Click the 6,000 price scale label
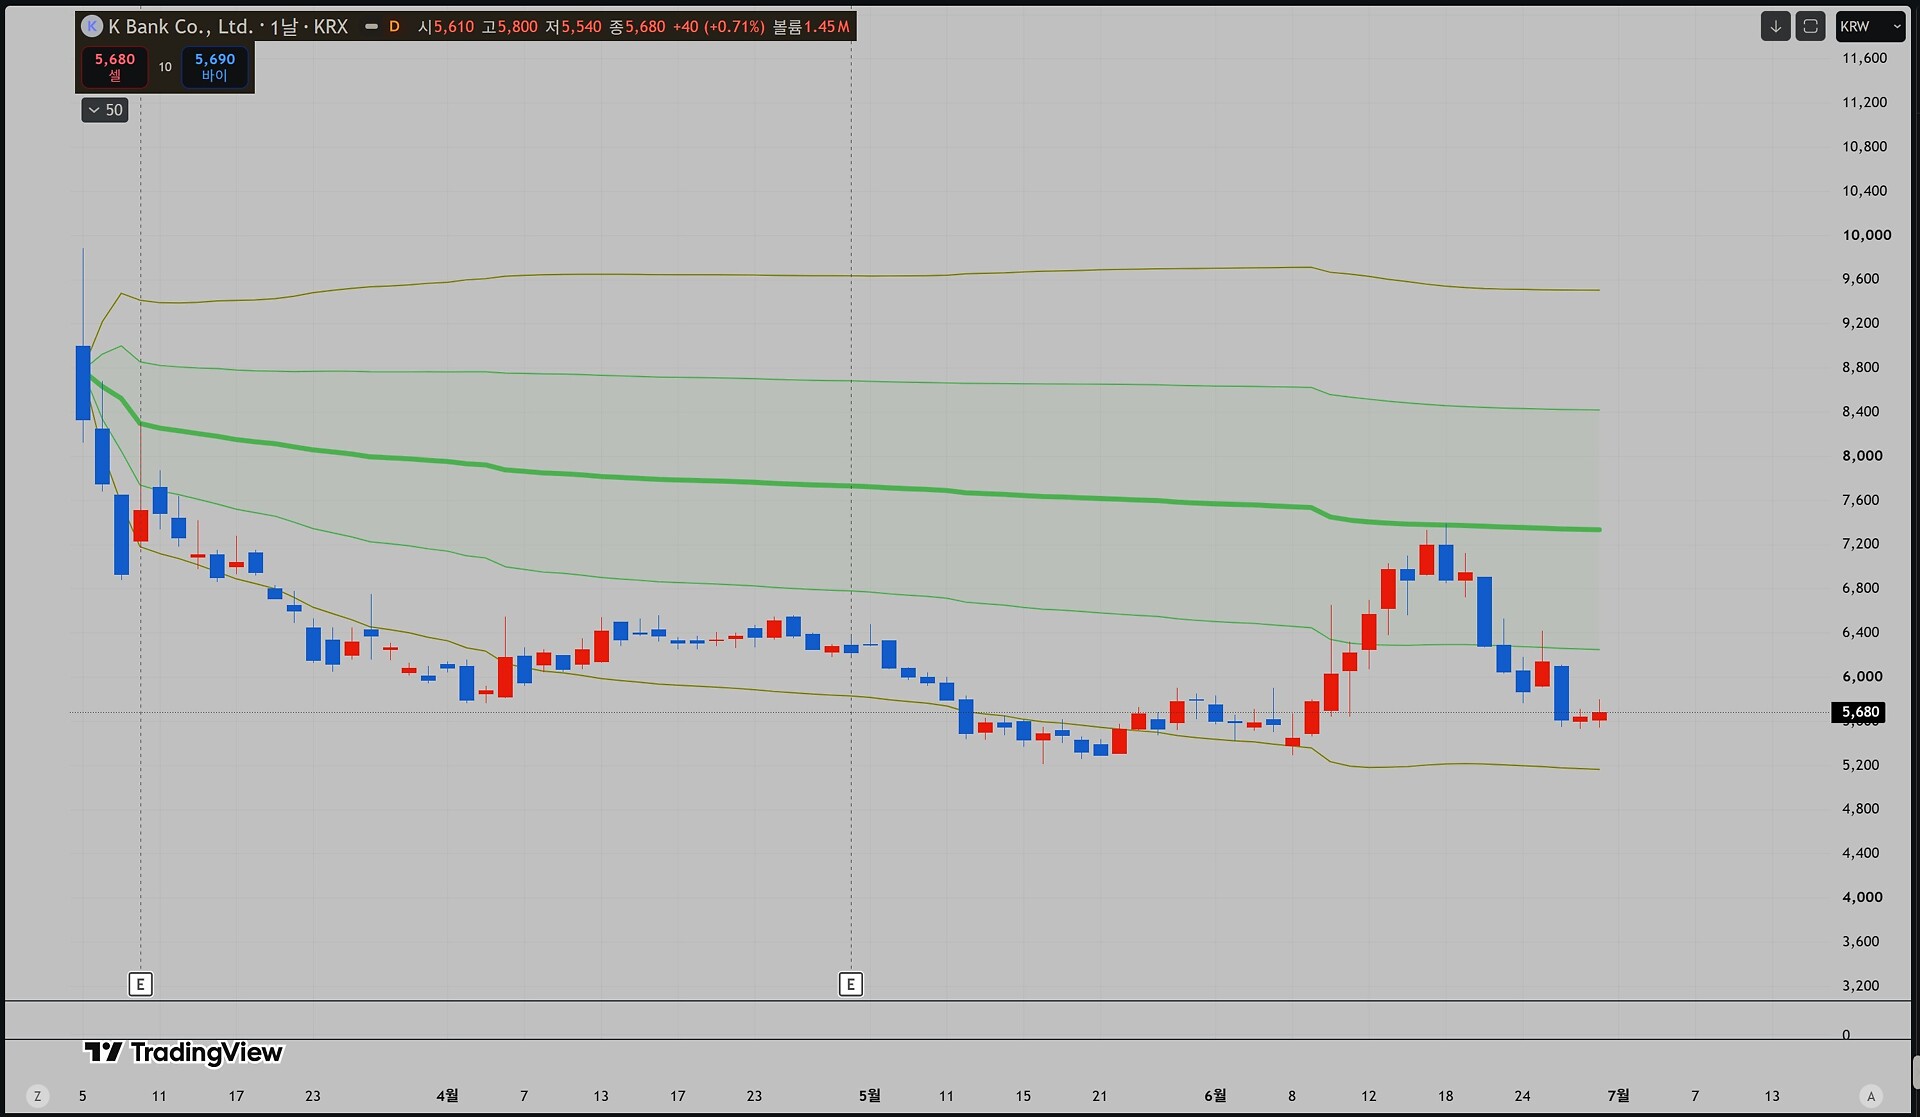This screenshot has width=1920, height=1117. pos(1862,677)
